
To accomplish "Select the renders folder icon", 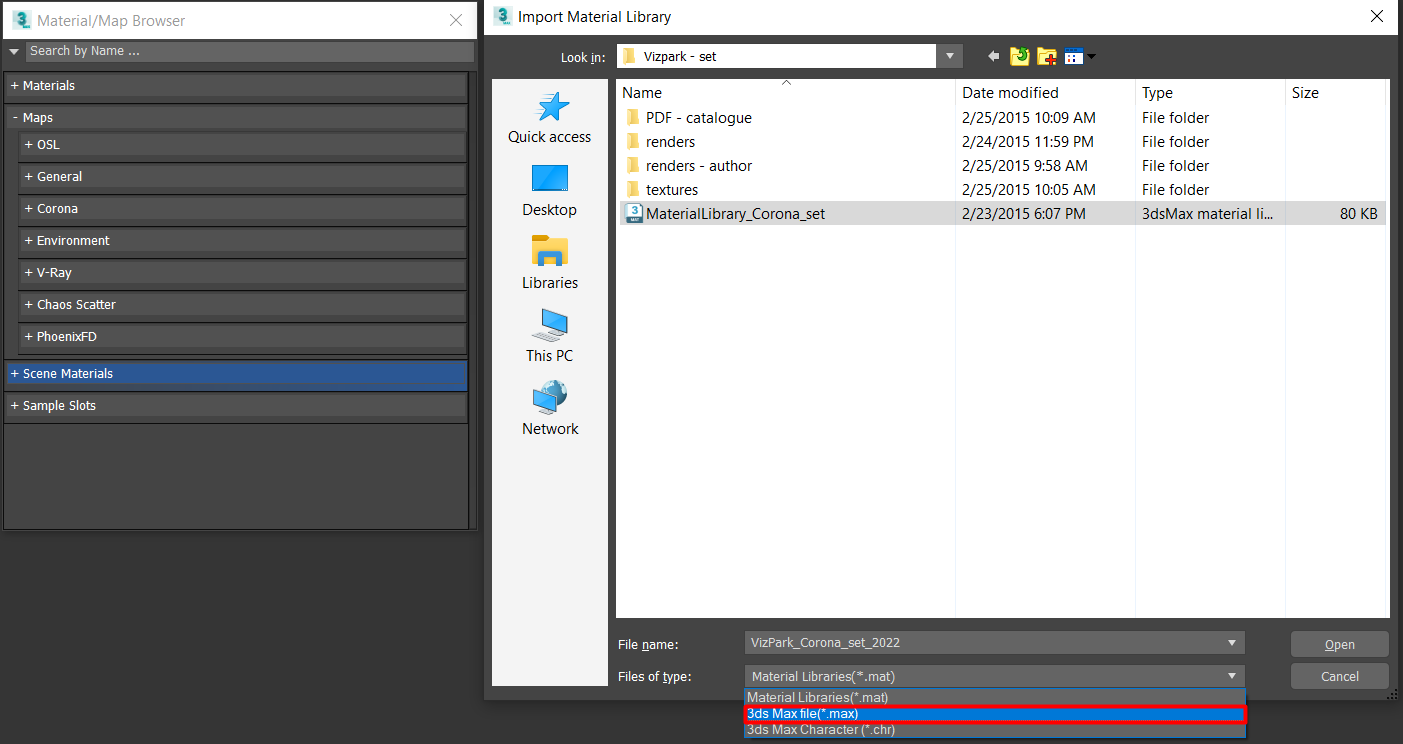I will [632, 142].
